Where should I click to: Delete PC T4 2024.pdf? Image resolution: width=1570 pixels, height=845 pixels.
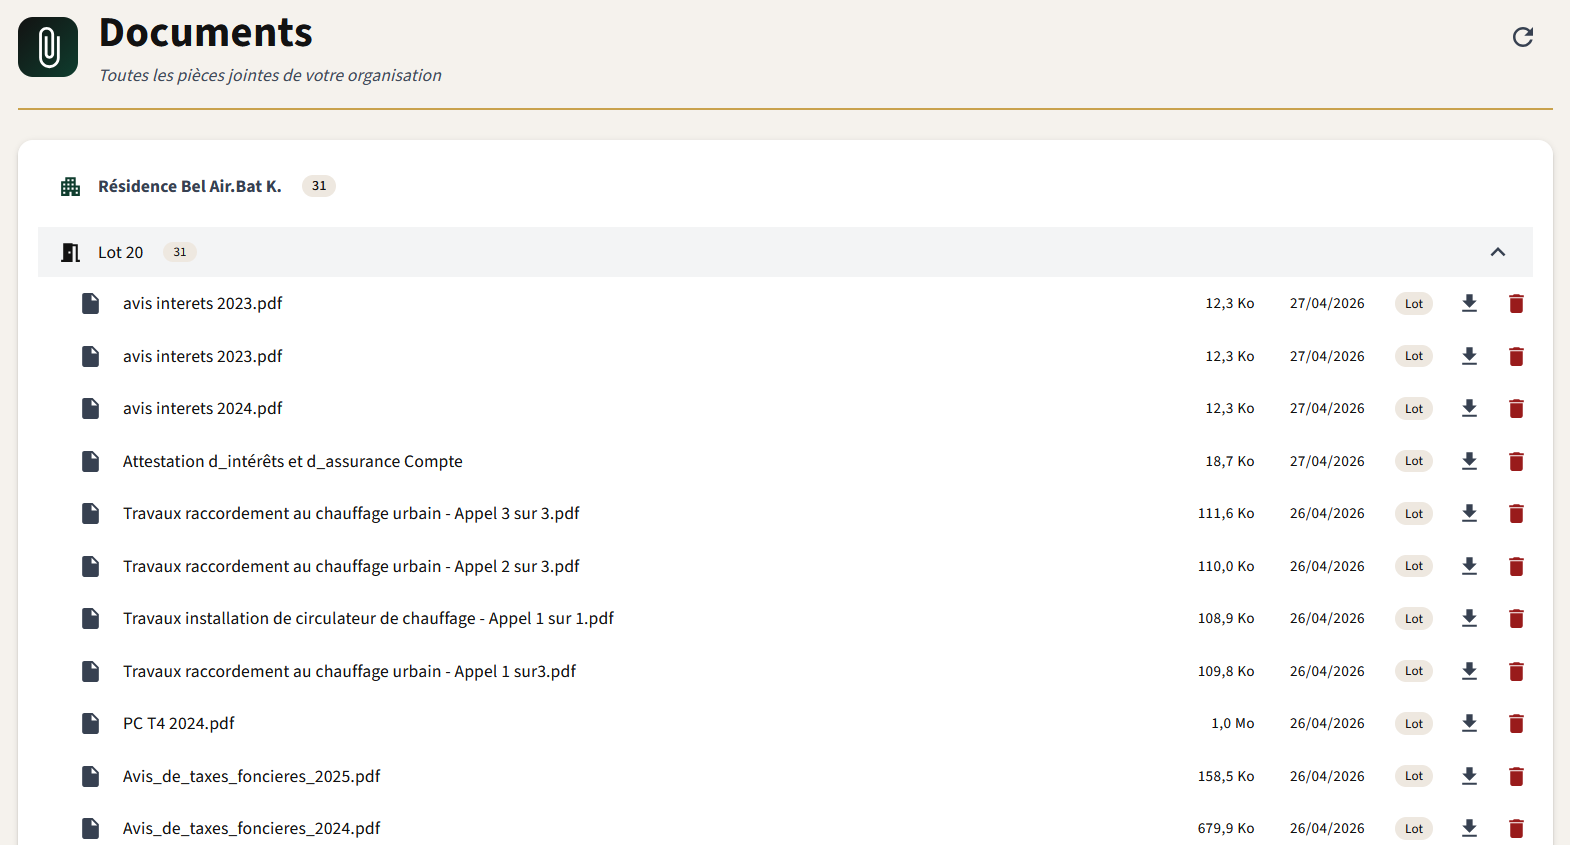coord(1516,723)
